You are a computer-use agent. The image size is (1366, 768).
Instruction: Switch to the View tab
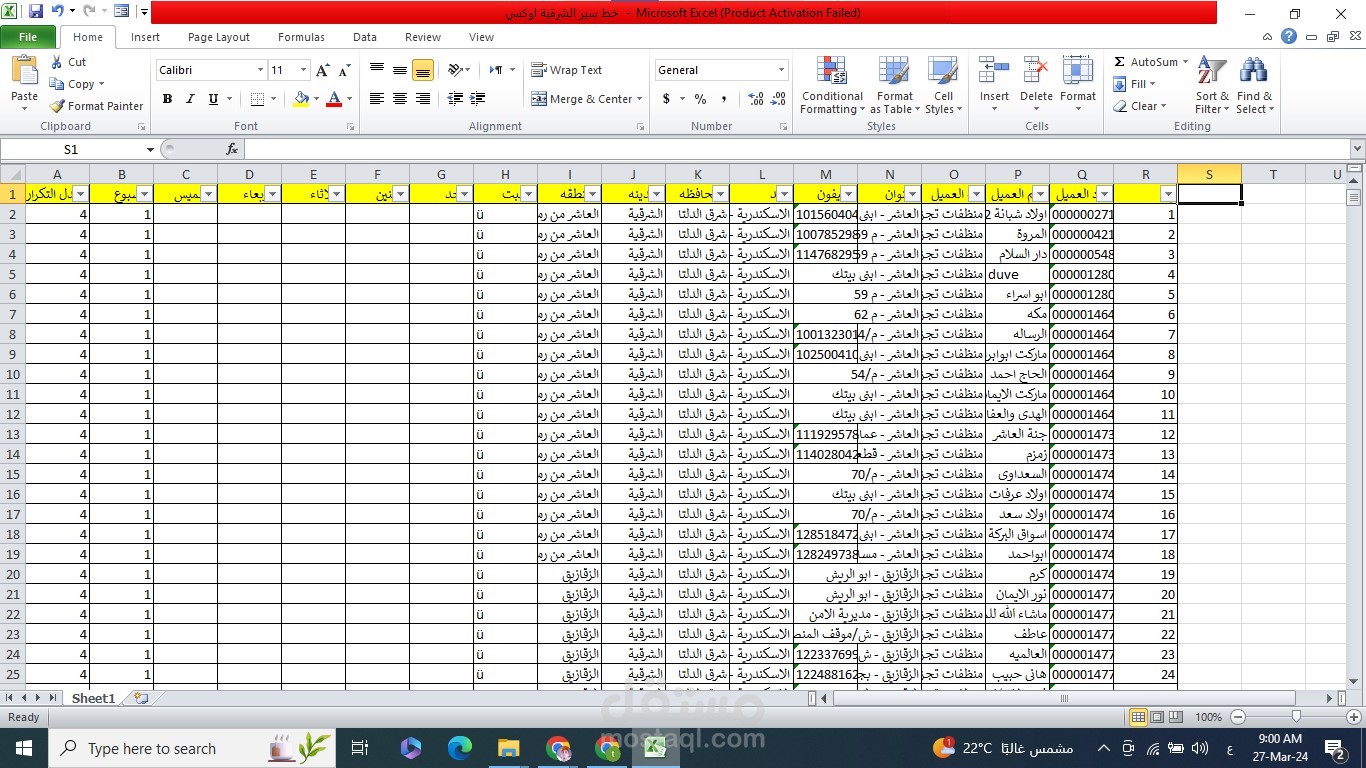(x=481, y=37)
